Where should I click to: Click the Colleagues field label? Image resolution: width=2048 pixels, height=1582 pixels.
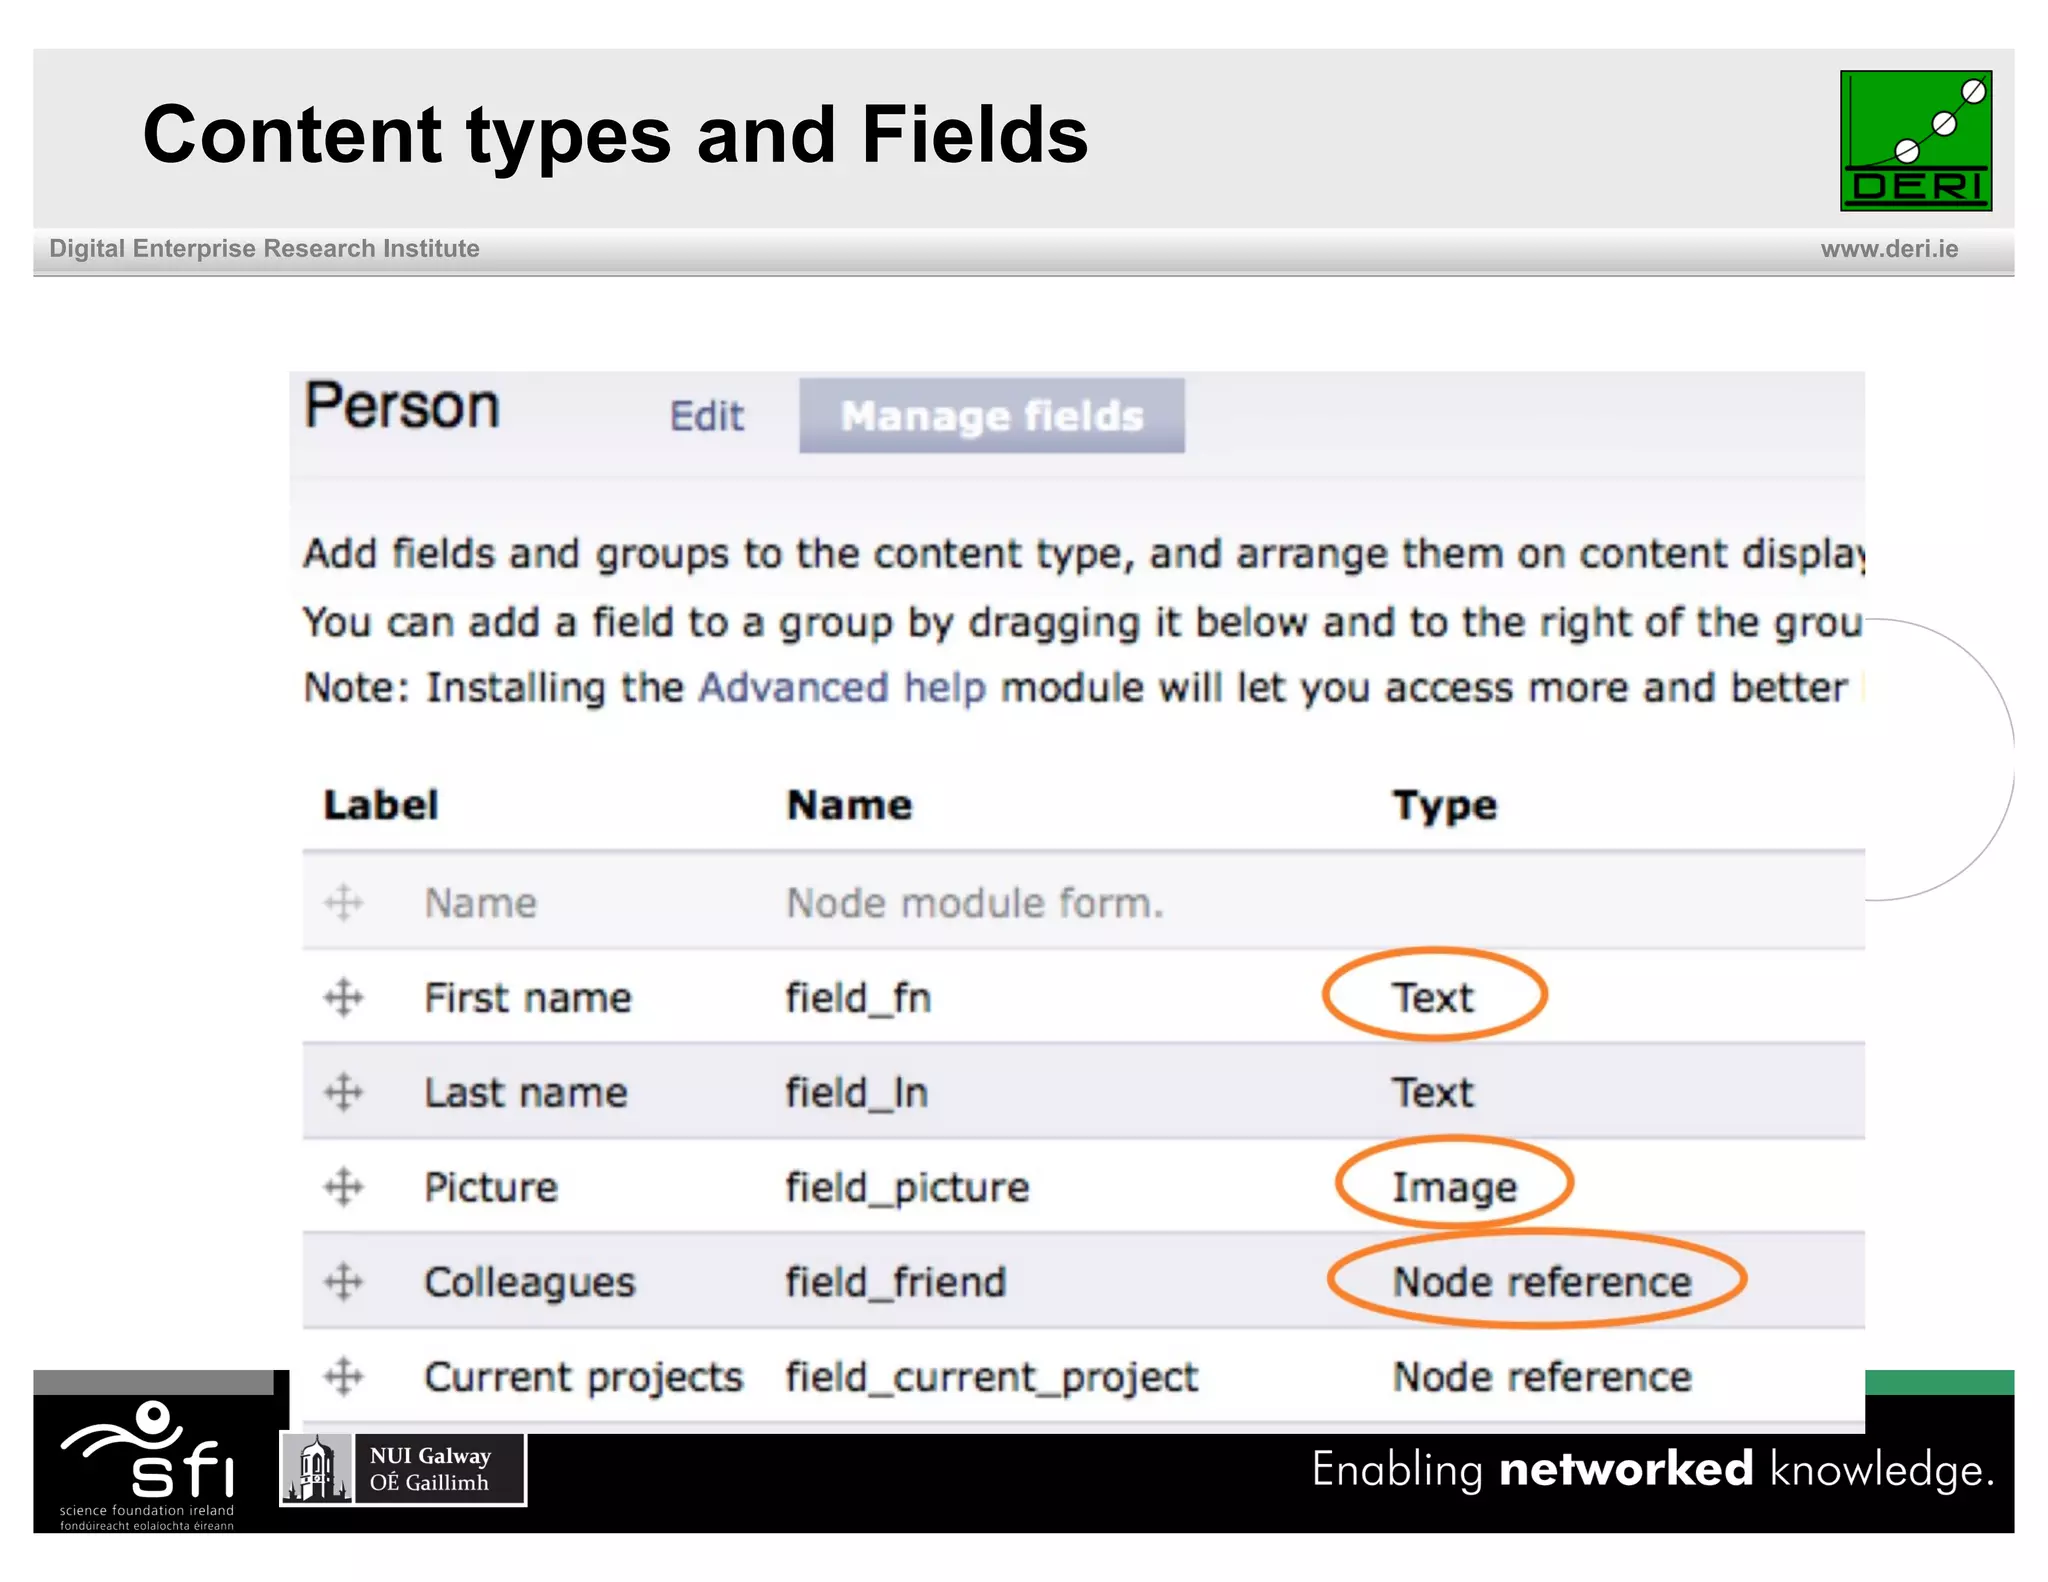[x=529, y=1282]
